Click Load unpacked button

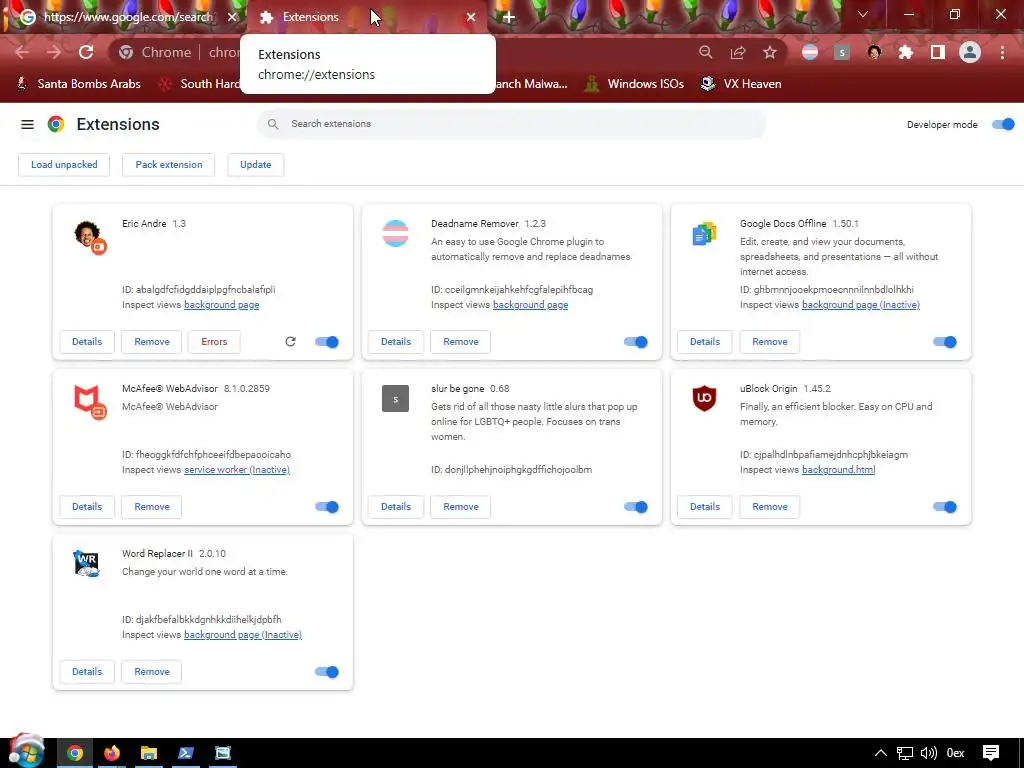[64, 165]
